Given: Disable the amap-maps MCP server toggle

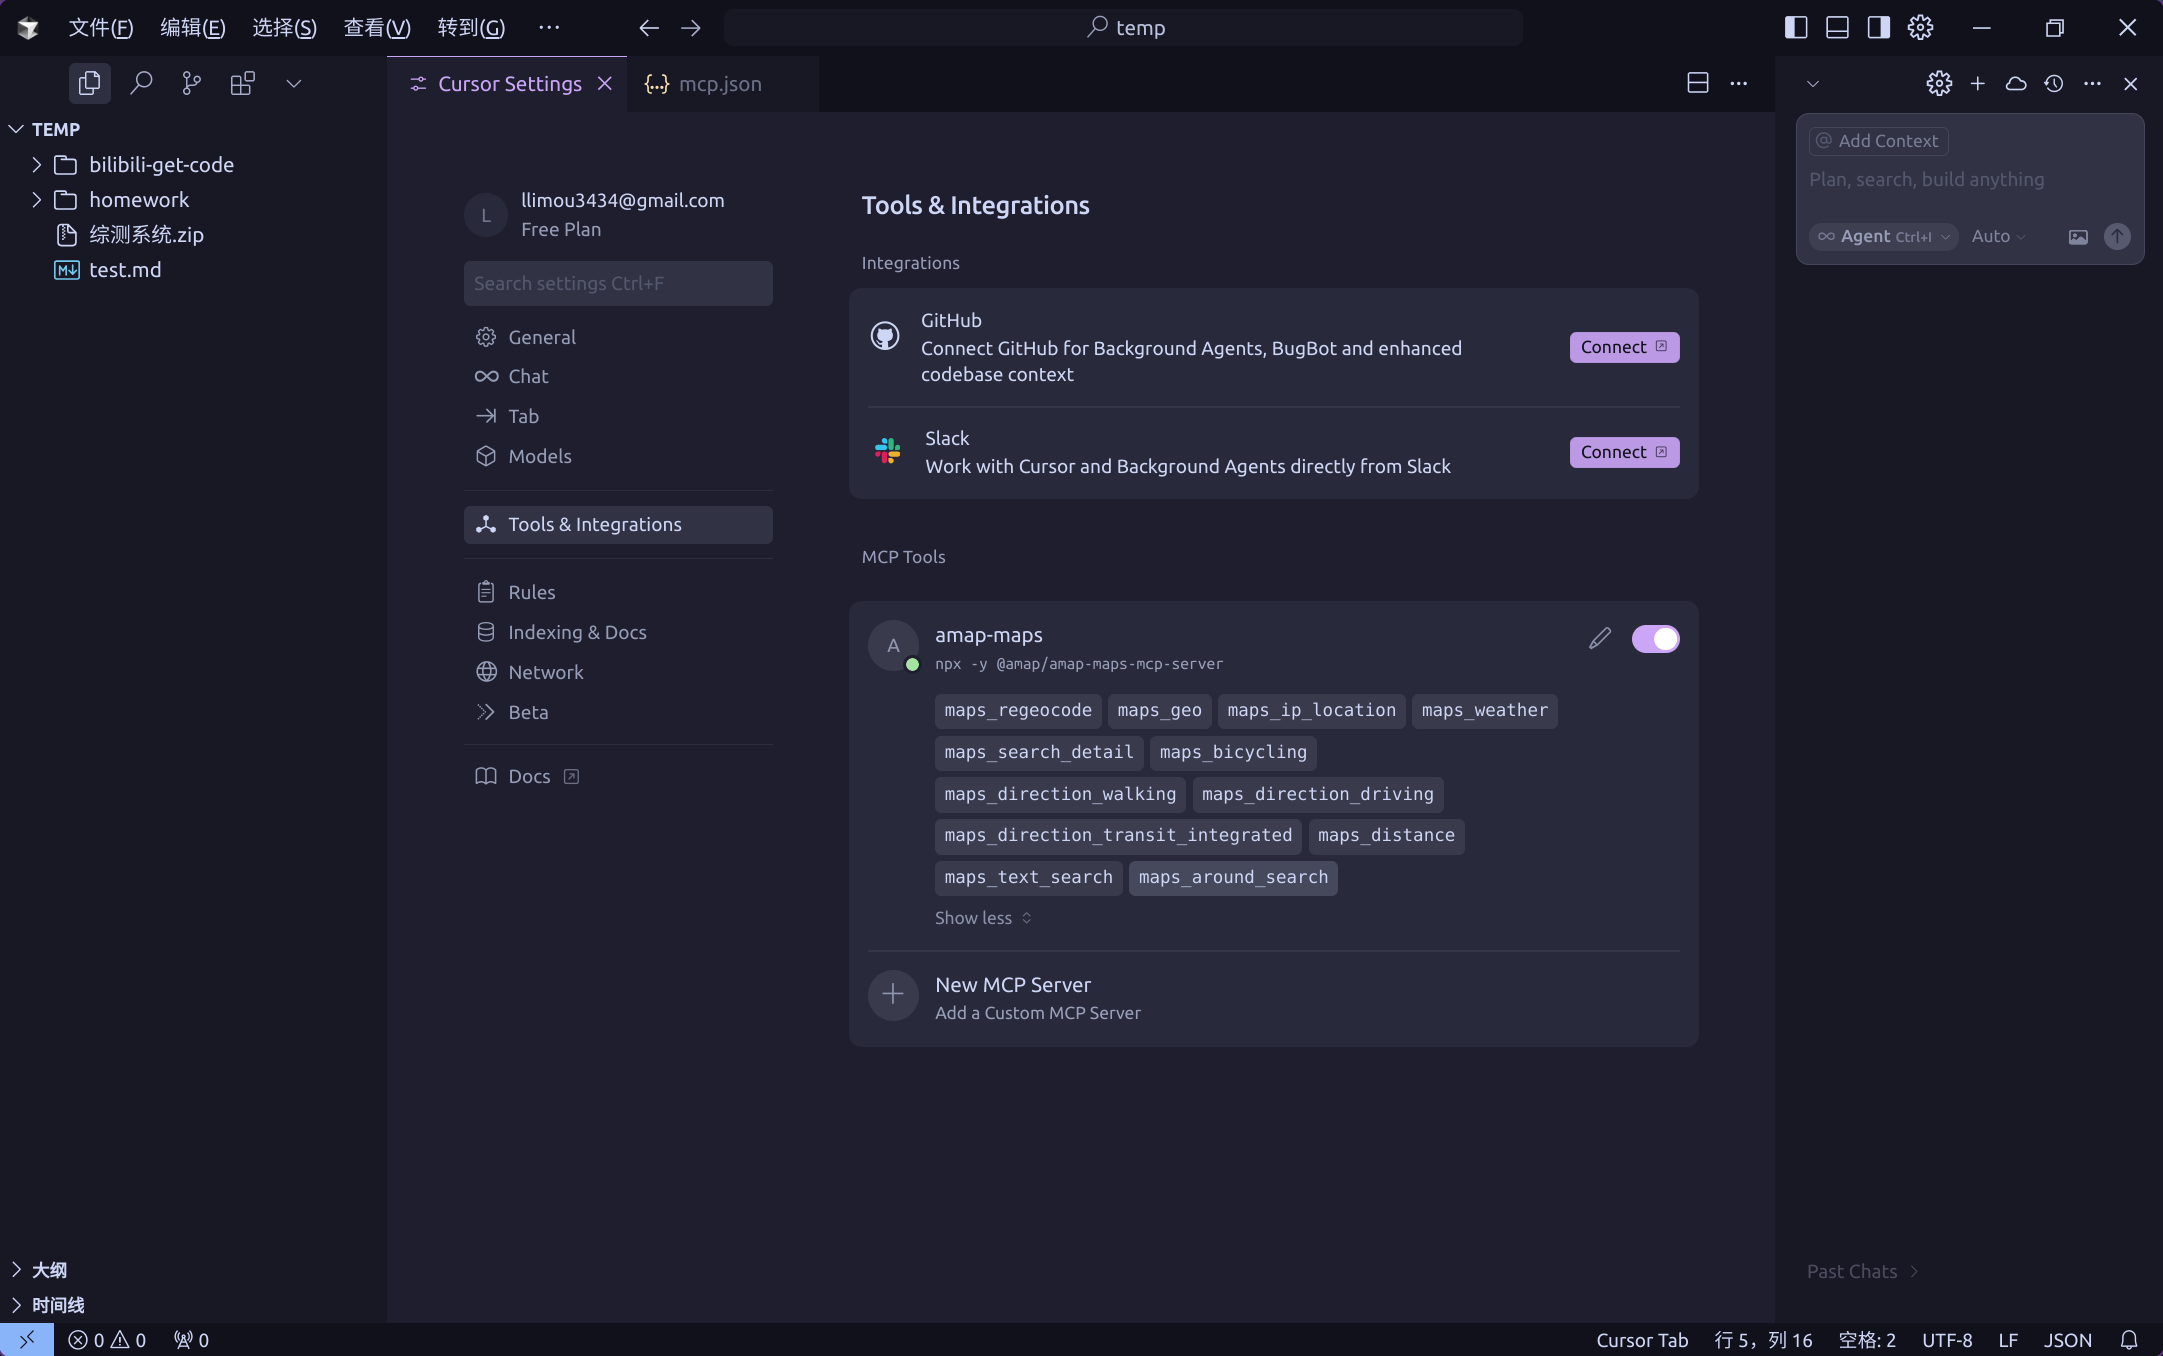Looking at the screenshot, I should (1655, 639).
